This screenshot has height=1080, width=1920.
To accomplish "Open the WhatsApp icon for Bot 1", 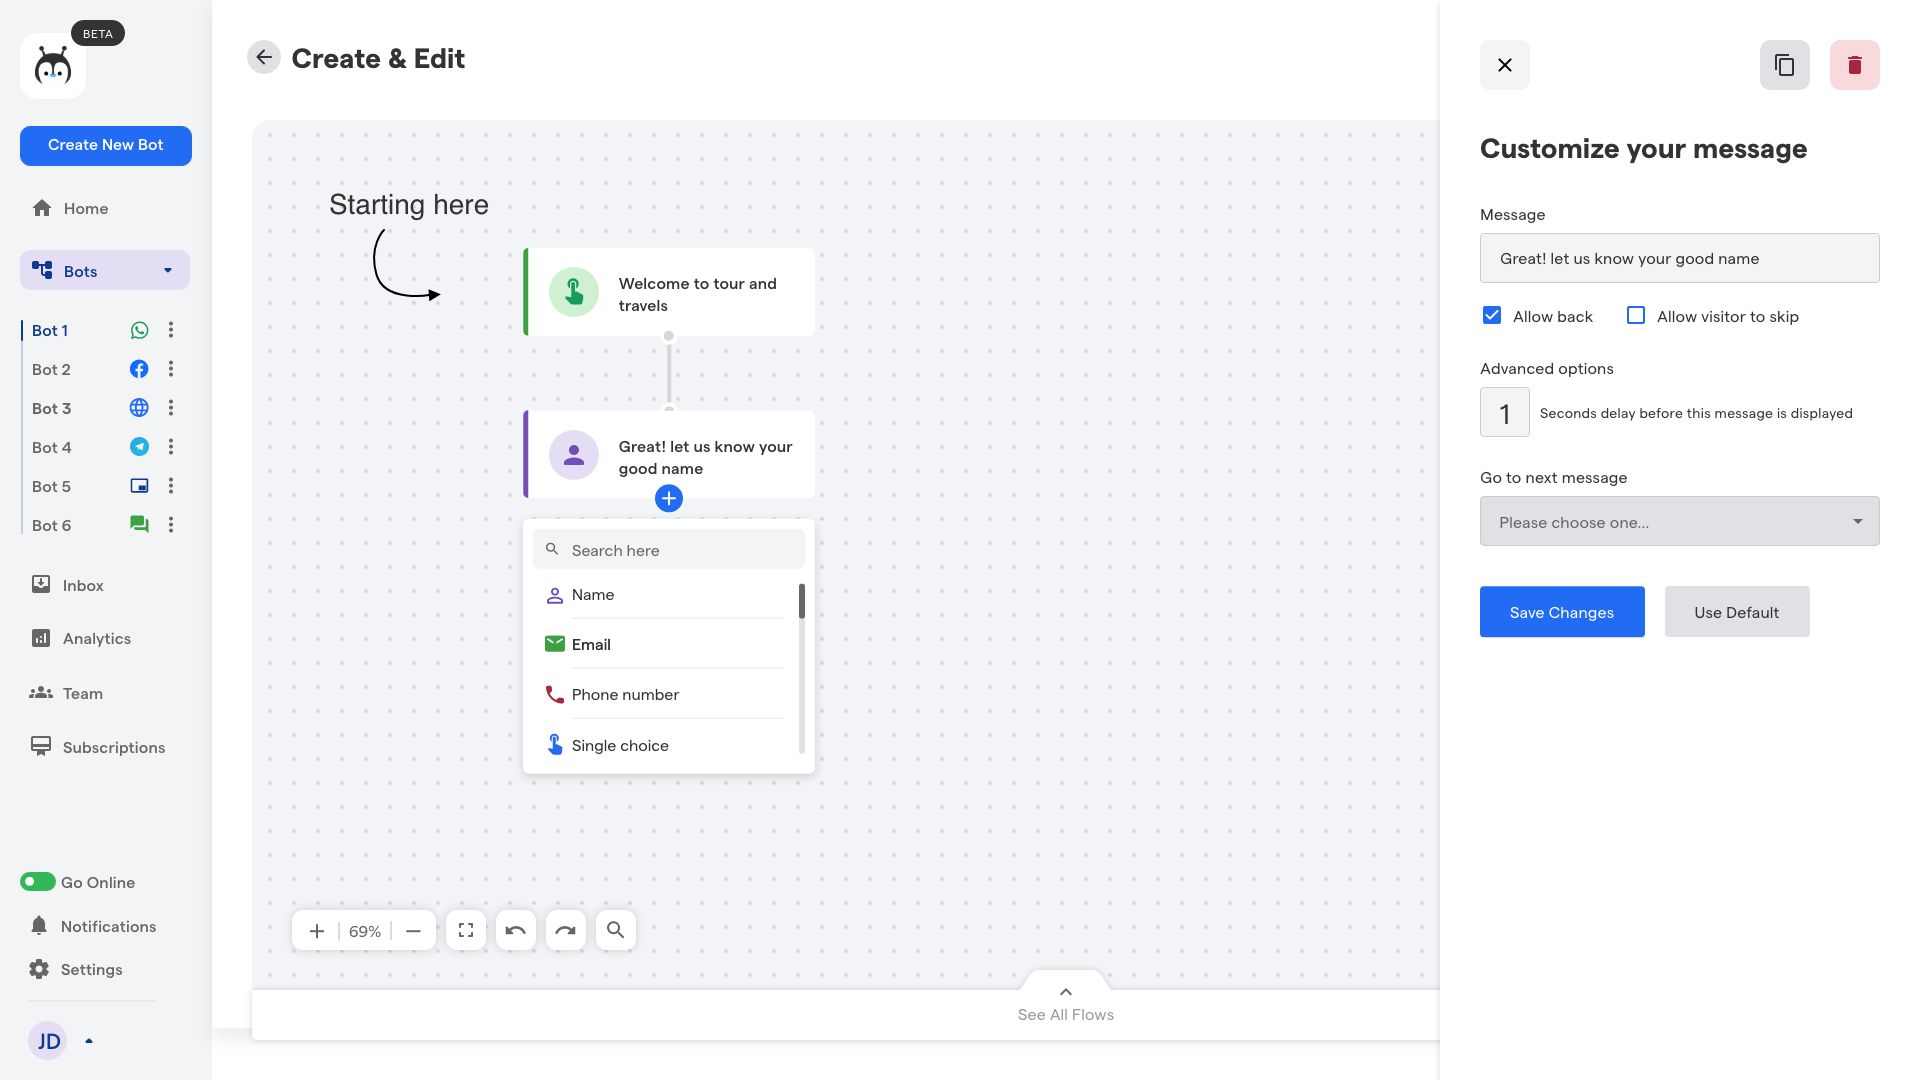I will click(x=139, y=330).
